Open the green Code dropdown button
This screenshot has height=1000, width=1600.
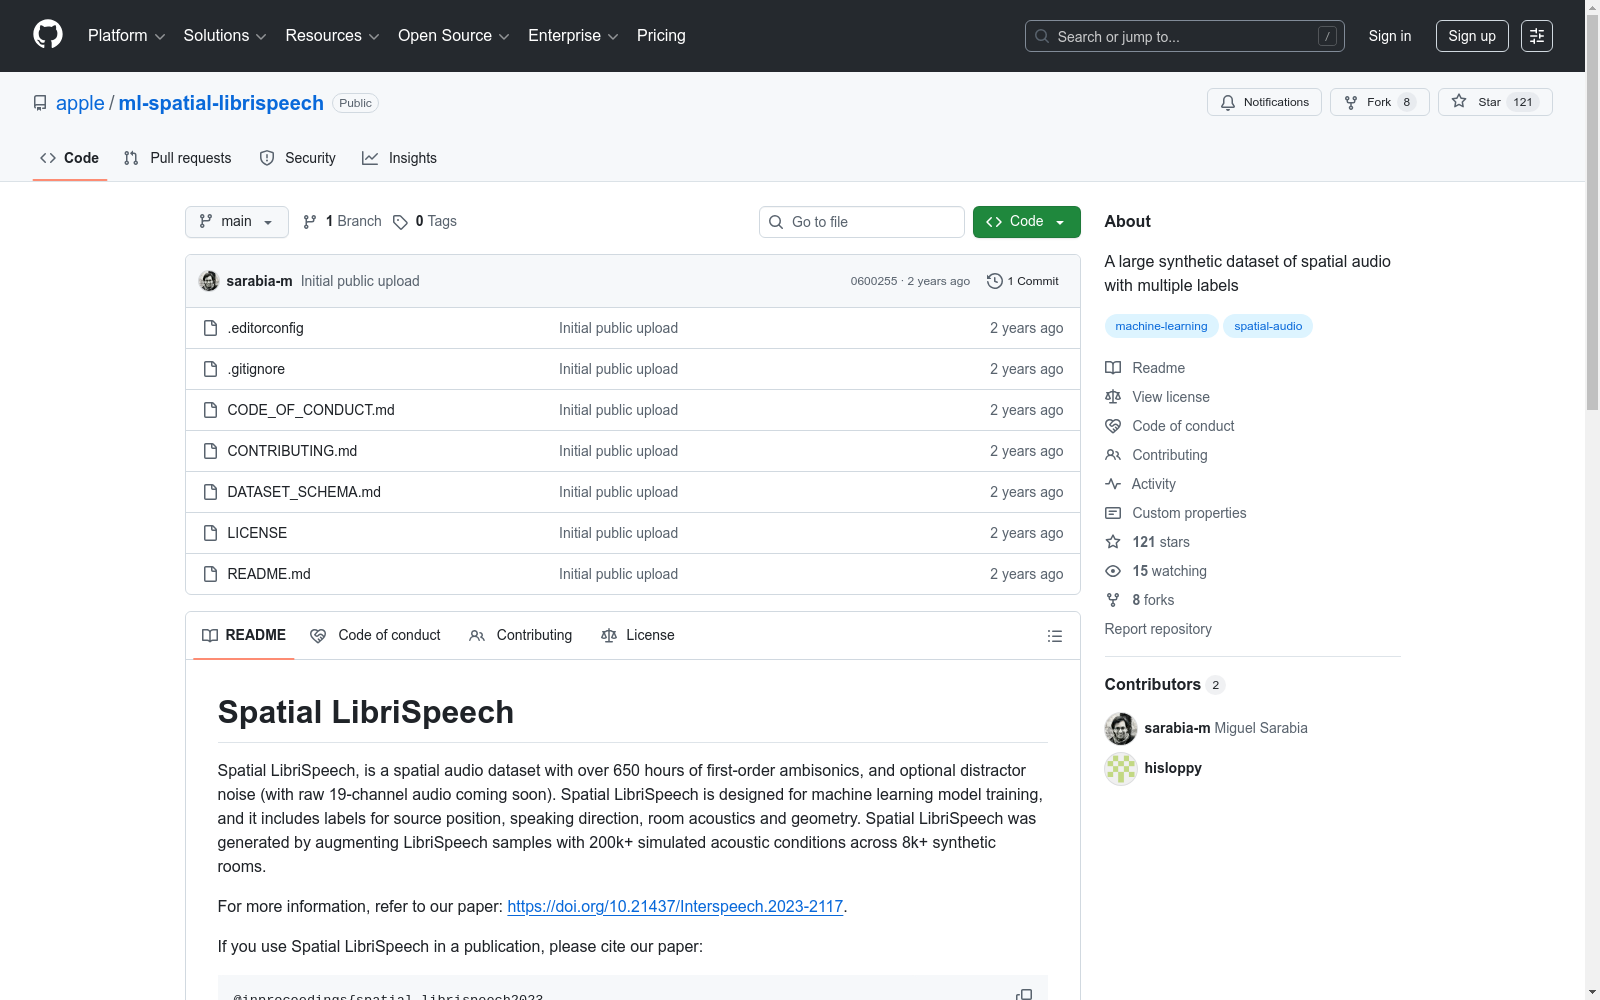coord(1026,222)
